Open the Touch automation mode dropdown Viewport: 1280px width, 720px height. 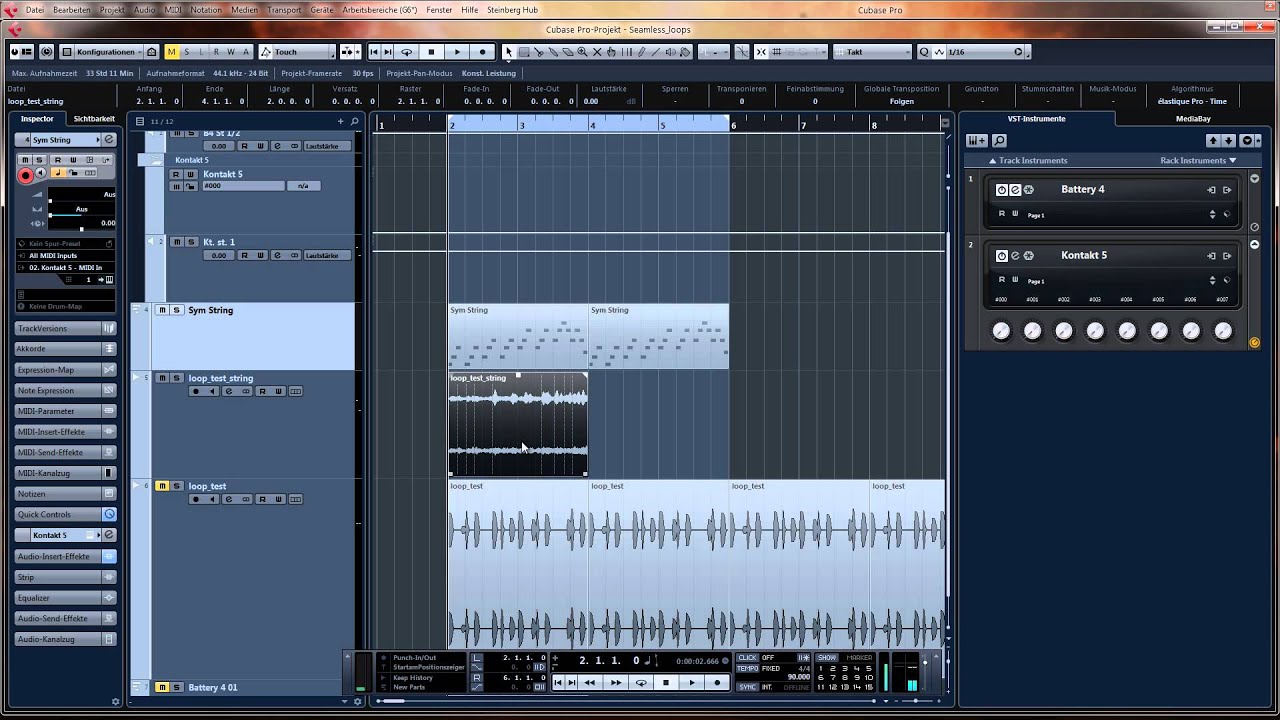298,52
